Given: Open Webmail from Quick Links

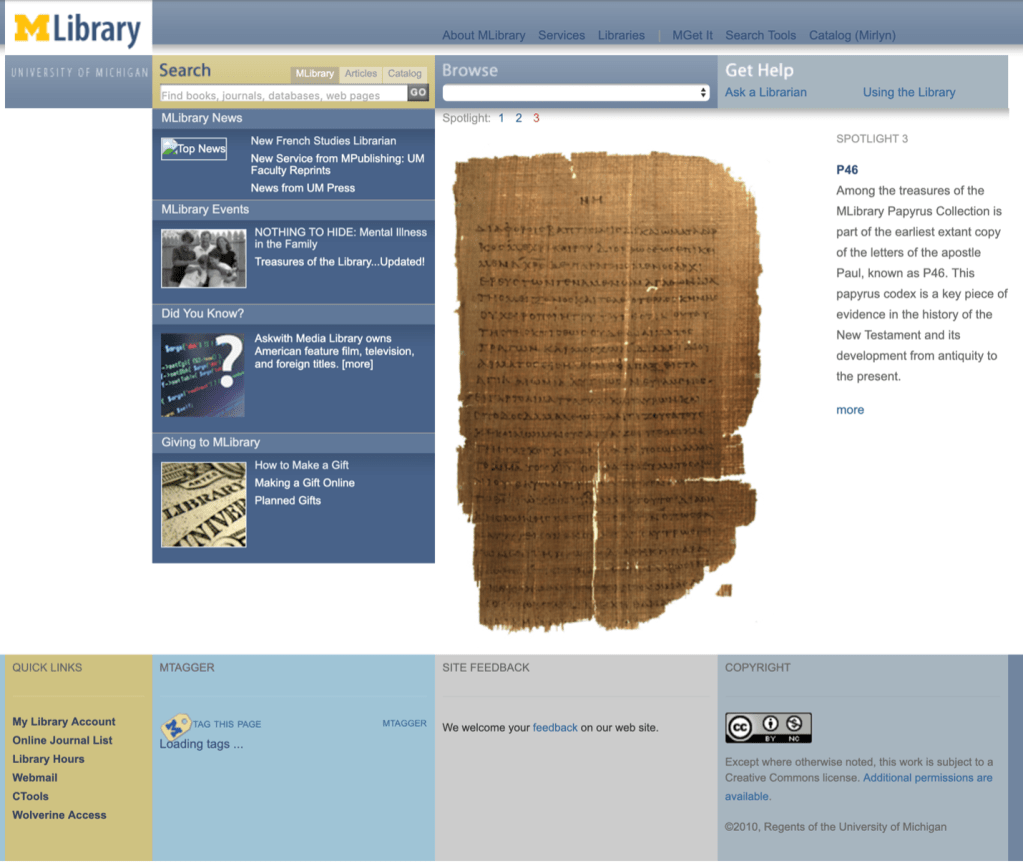Looking at the screenshot, I should tap(35, 777).
